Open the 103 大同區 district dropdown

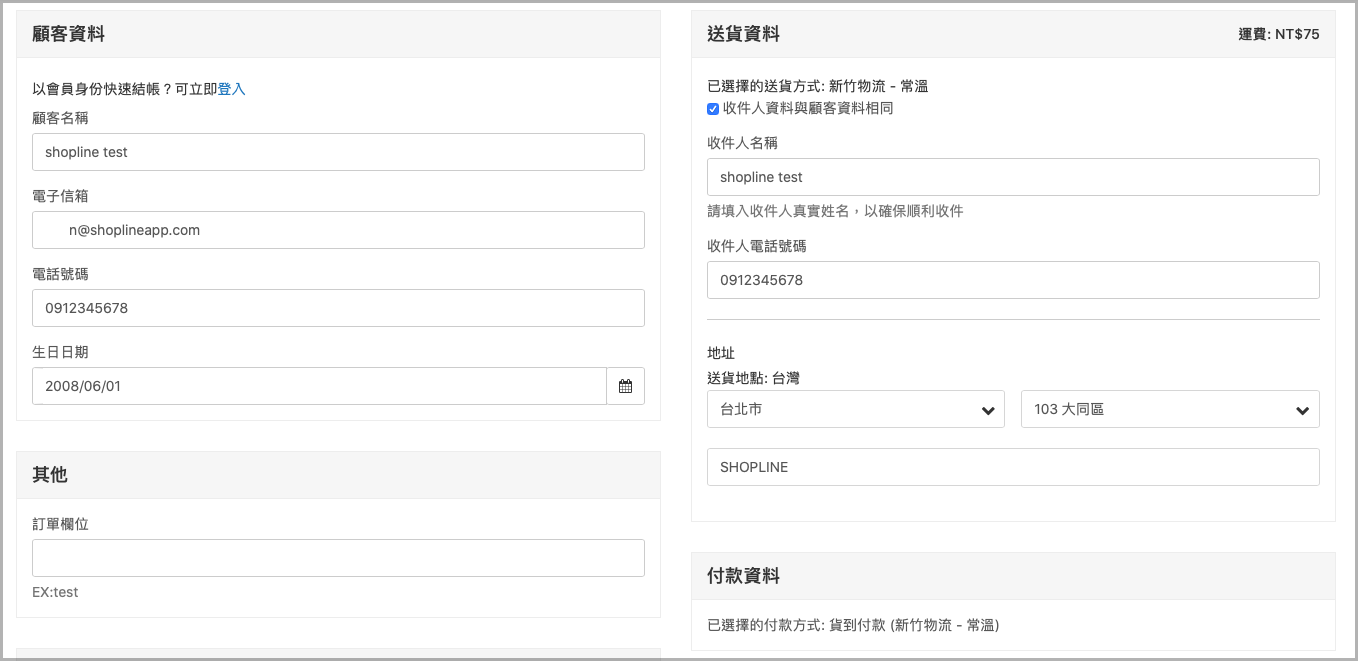coord(1170,409)
